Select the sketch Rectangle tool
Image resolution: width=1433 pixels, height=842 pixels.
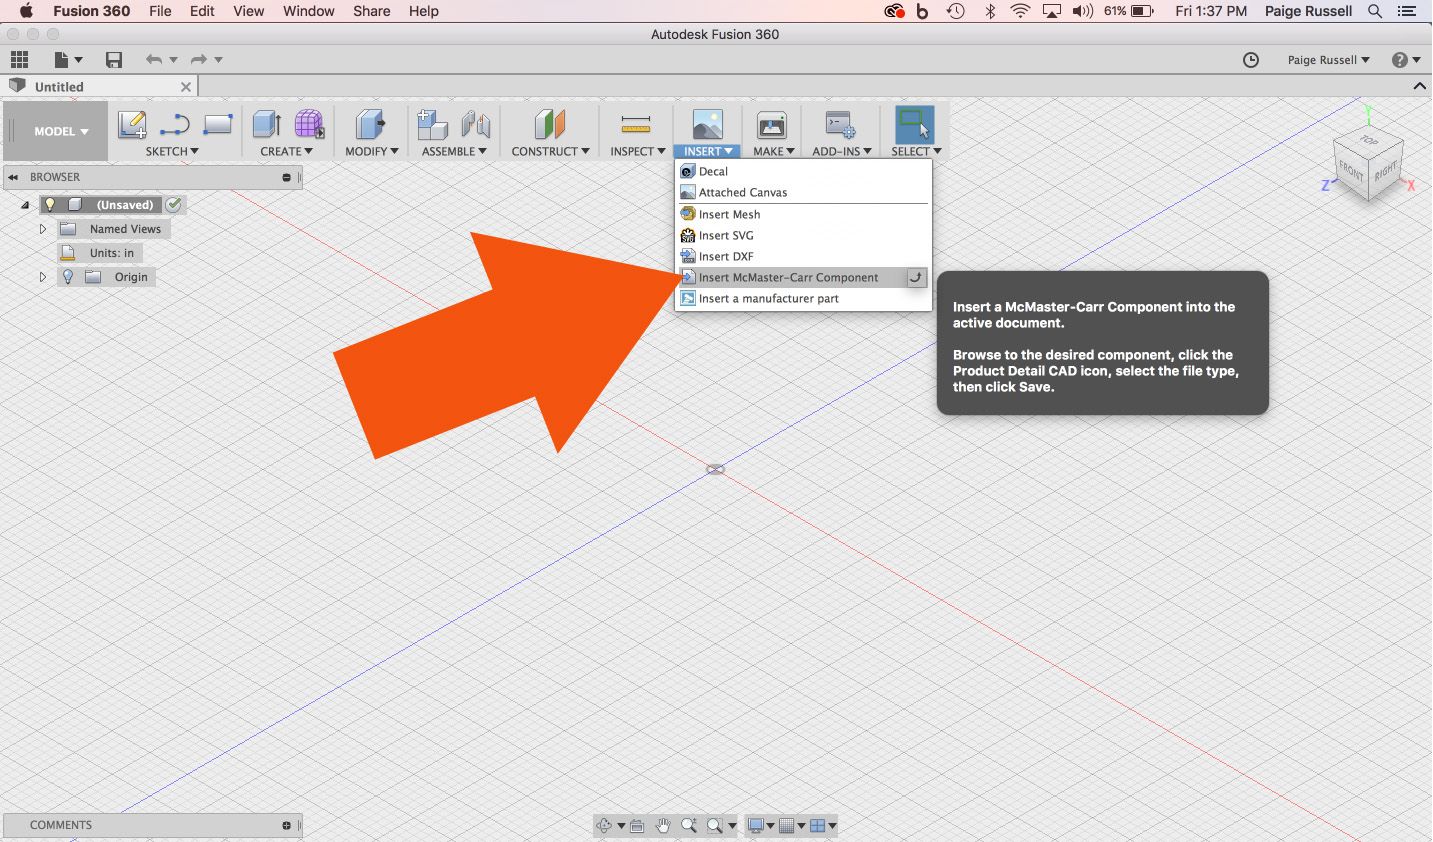(217, 125)
